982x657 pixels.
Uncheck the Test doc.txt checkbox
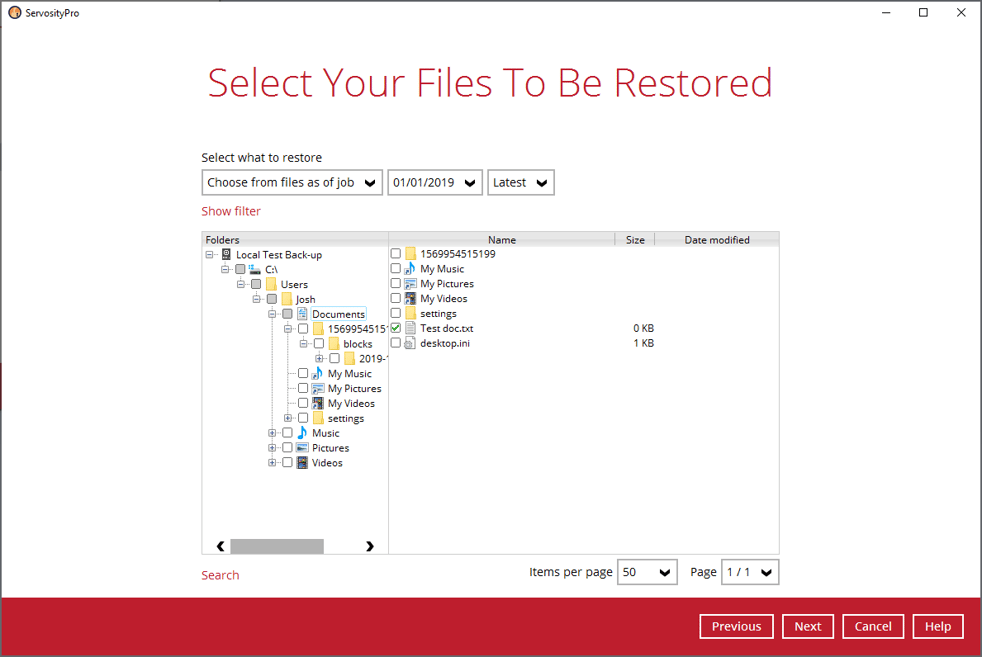(395, 327)
